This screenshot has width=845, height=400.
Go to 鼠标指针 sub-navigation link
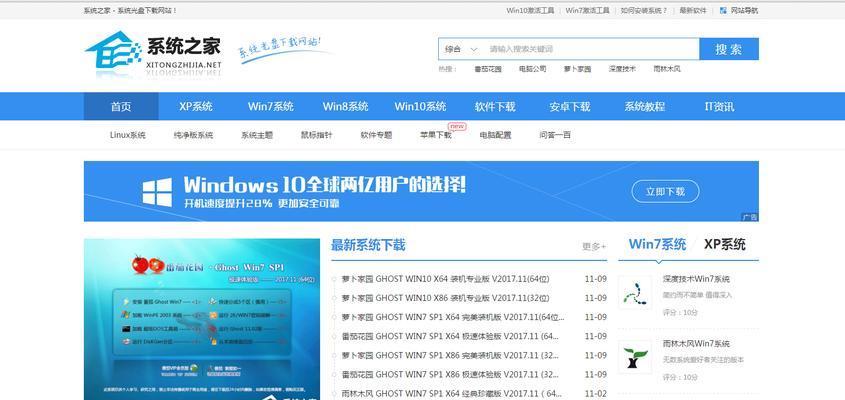[x=316, y=135]
